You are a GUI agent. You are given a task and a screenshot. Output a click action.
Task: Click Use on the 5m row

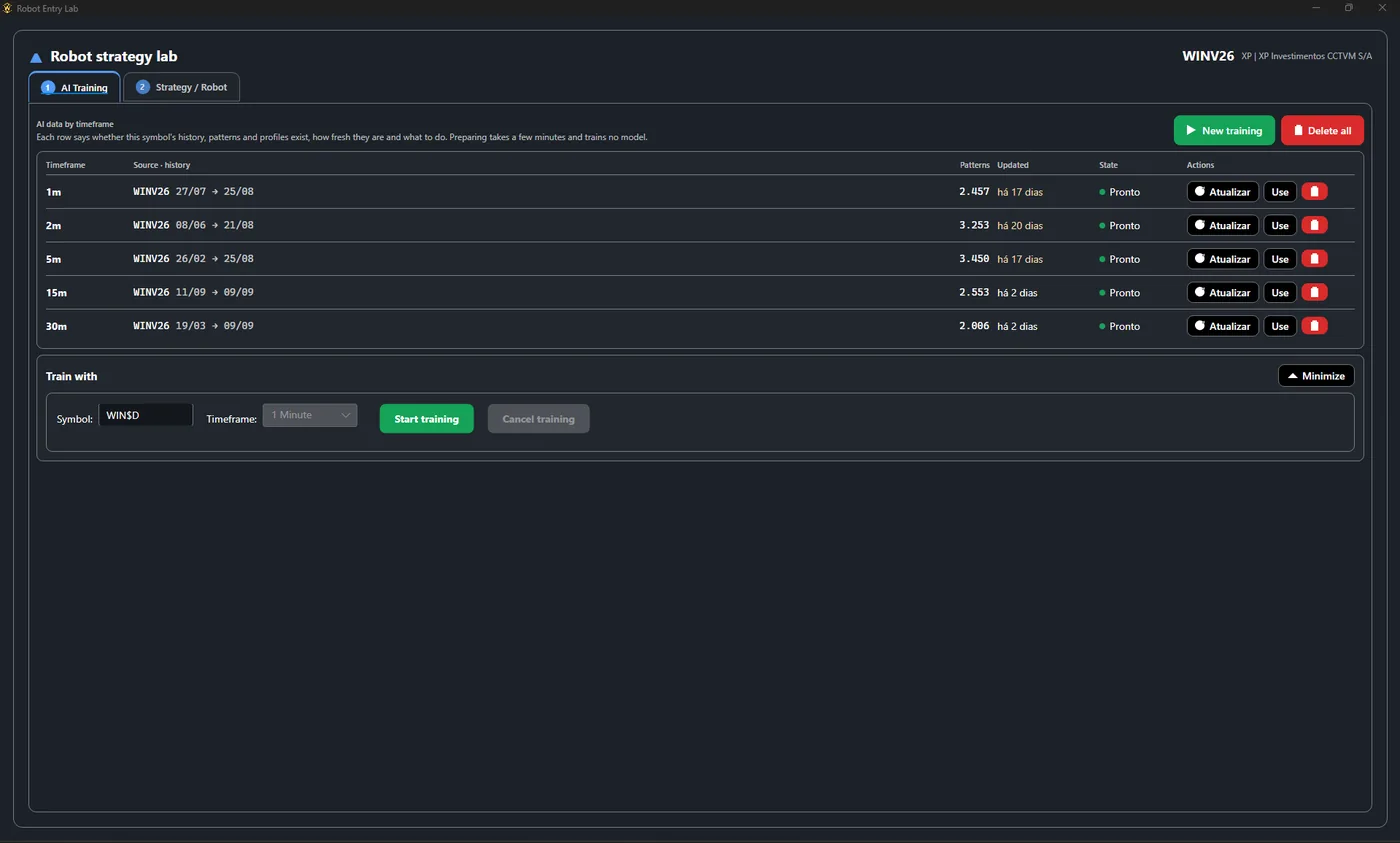pyautogui.click(x=1280, y=258)
